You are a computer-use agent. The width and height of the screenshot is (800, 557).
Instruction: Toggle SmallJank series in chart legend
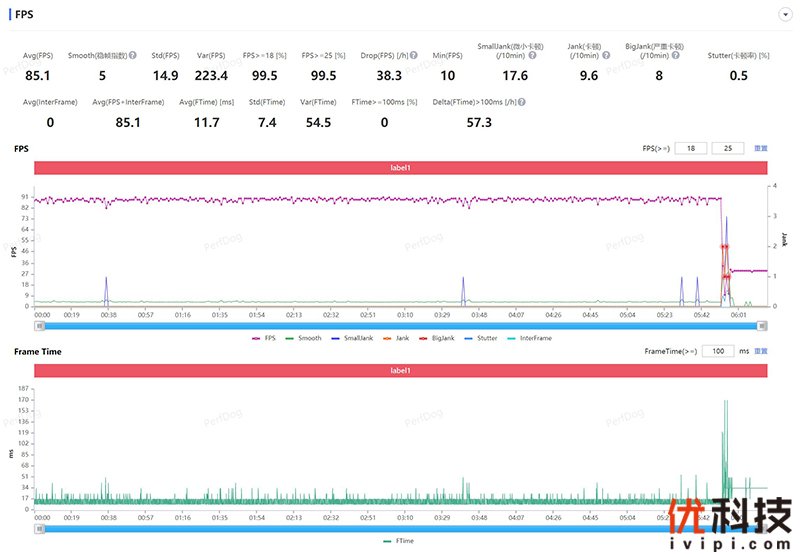point(352,338)
